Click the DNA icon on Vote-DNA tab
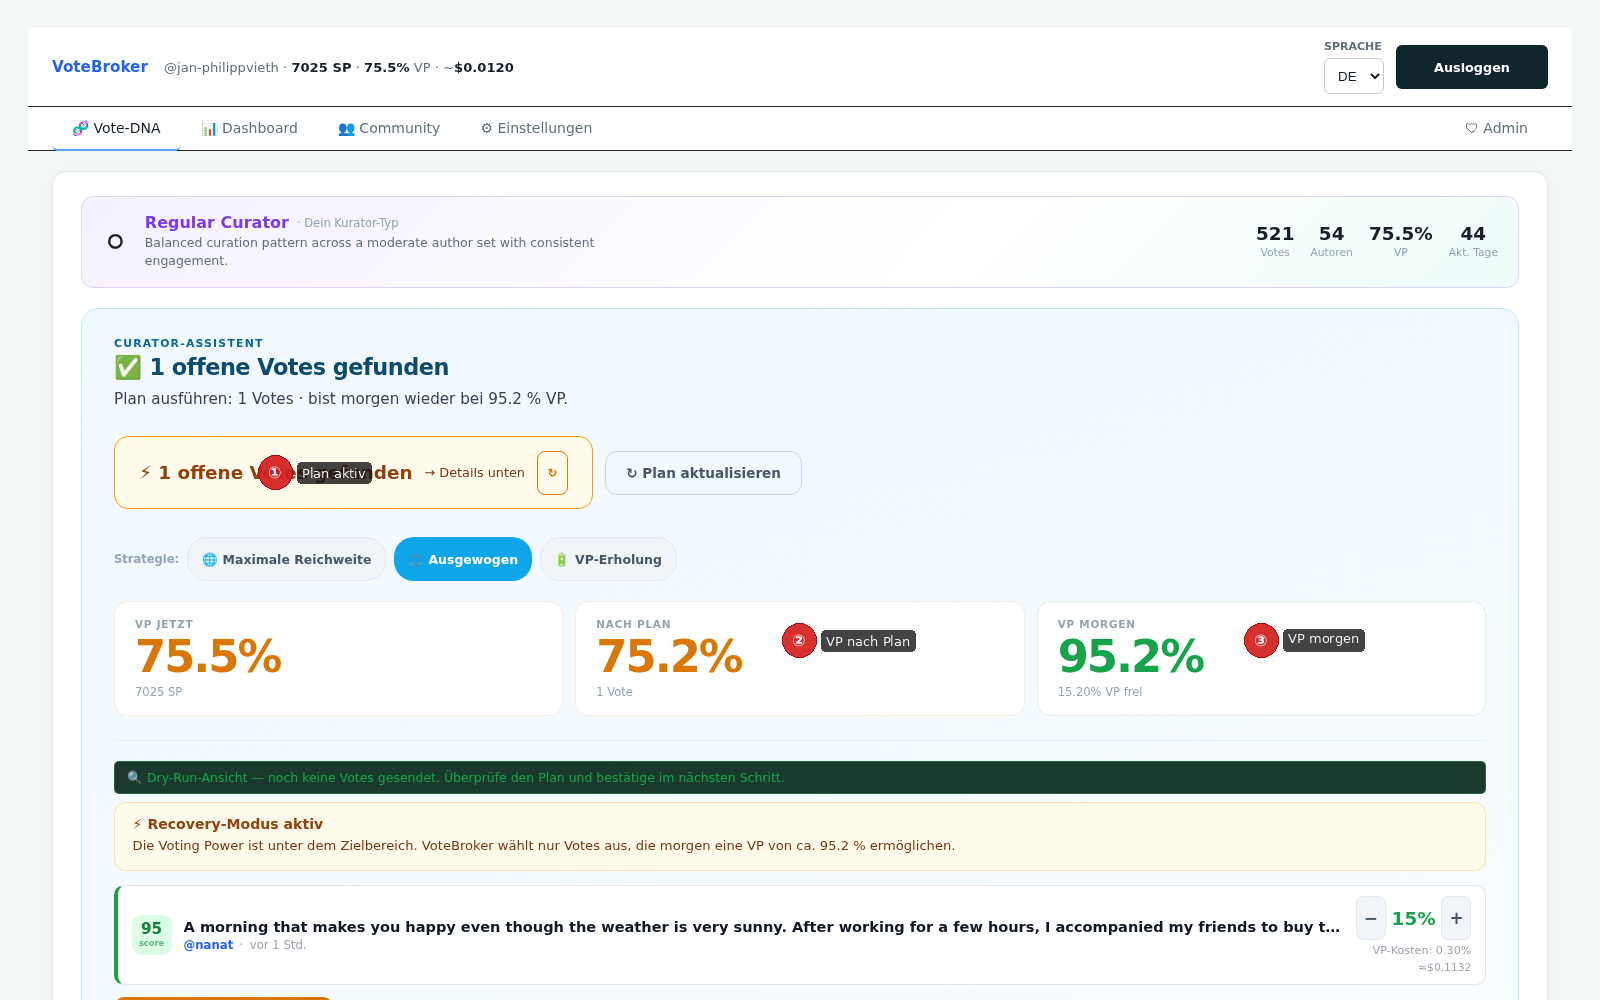The width and height of the screenshot is (1600, 1000). click(x=81, y=128)
